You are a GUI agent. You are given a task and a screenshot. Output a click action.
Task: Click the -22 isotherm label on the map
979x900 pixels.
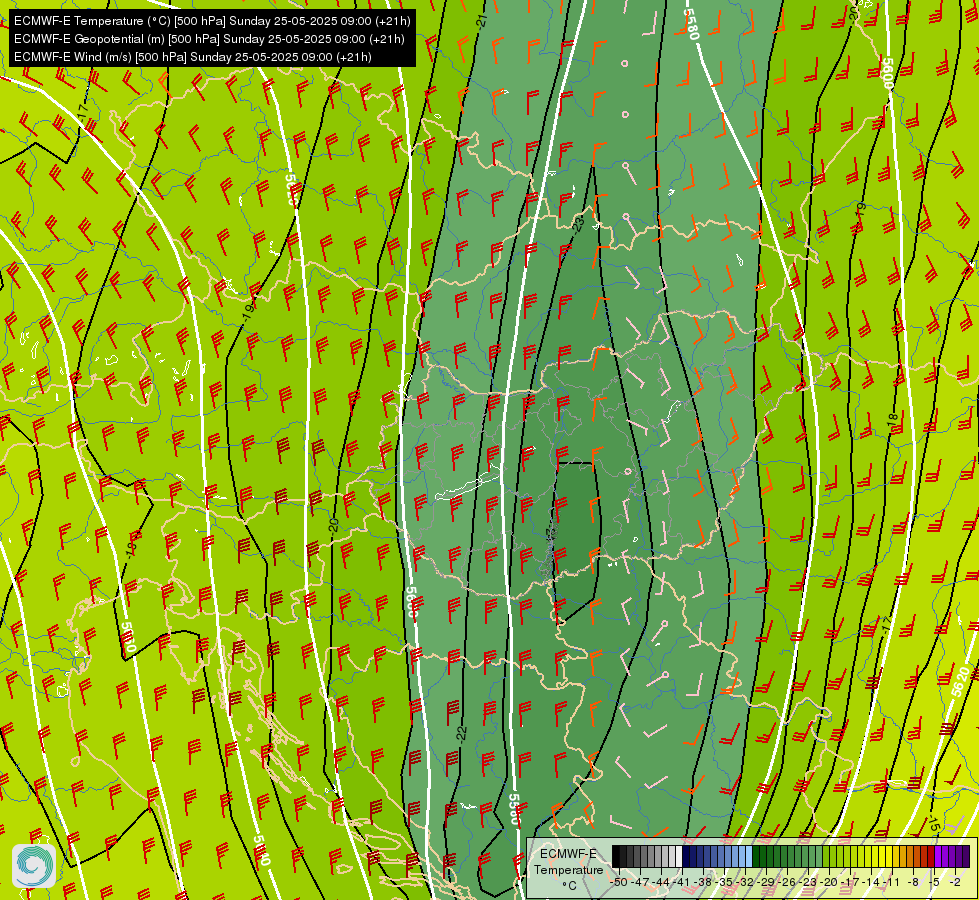461,733
